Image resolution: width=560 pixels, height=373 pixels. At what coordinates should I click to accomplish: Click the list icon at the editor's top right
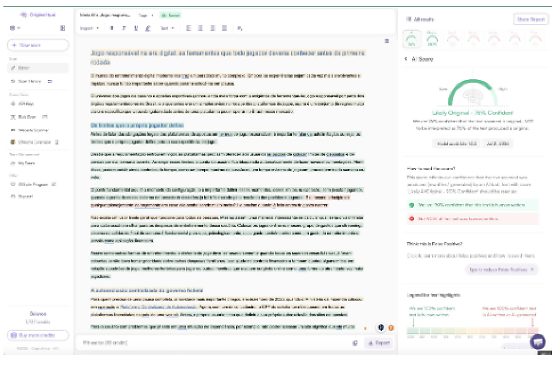click(x=387, y=41)
